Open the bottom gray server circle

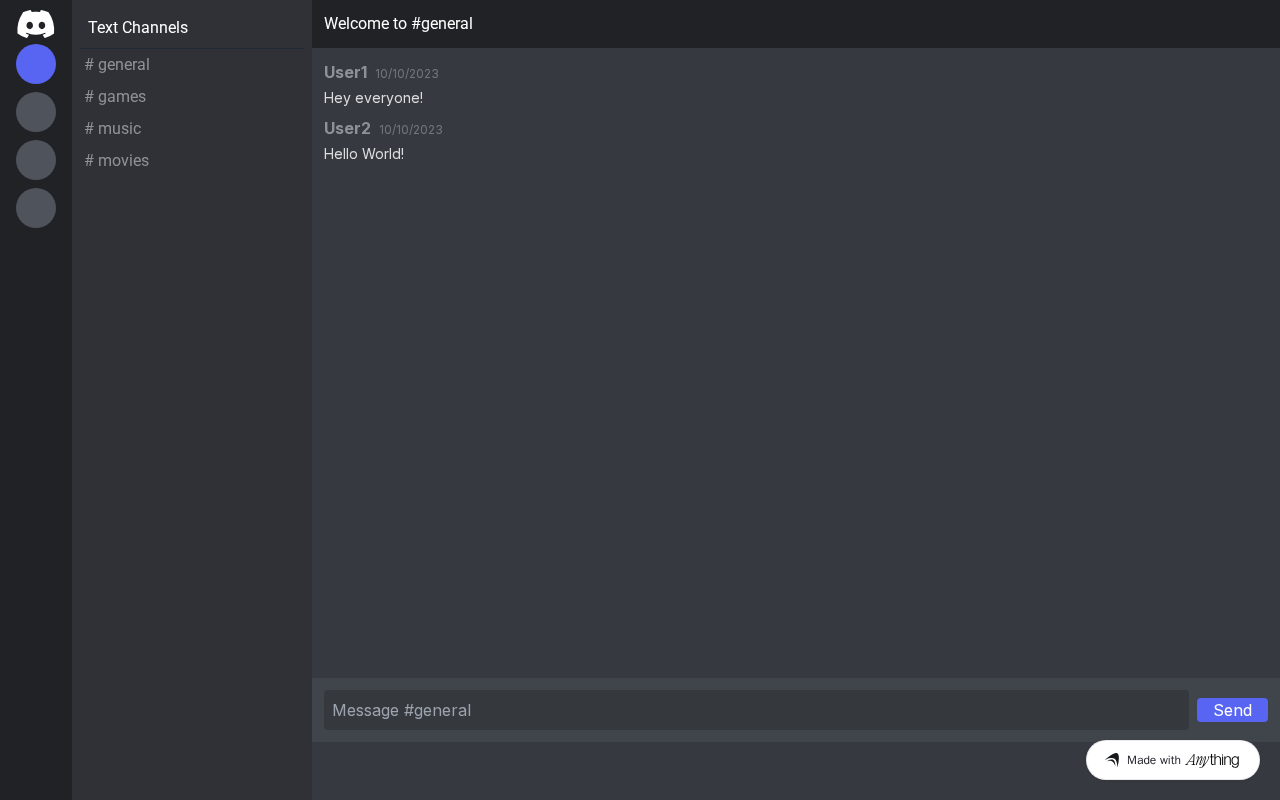(36, 208)
